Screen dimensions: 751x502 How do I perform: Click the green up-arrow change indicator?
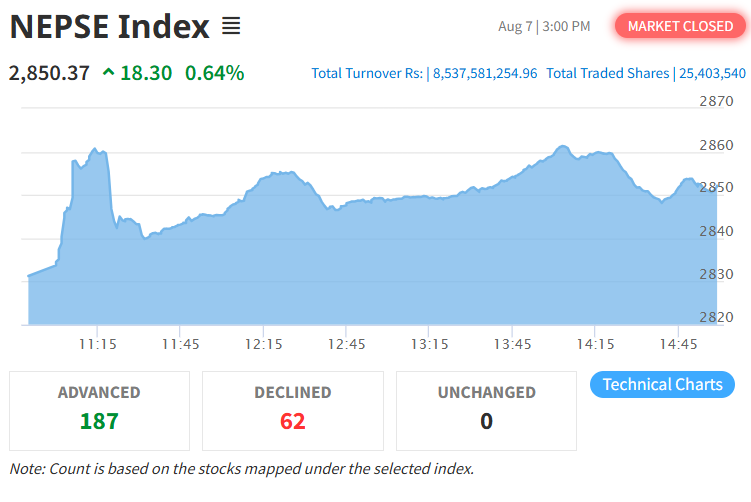[x=109, y=72]
